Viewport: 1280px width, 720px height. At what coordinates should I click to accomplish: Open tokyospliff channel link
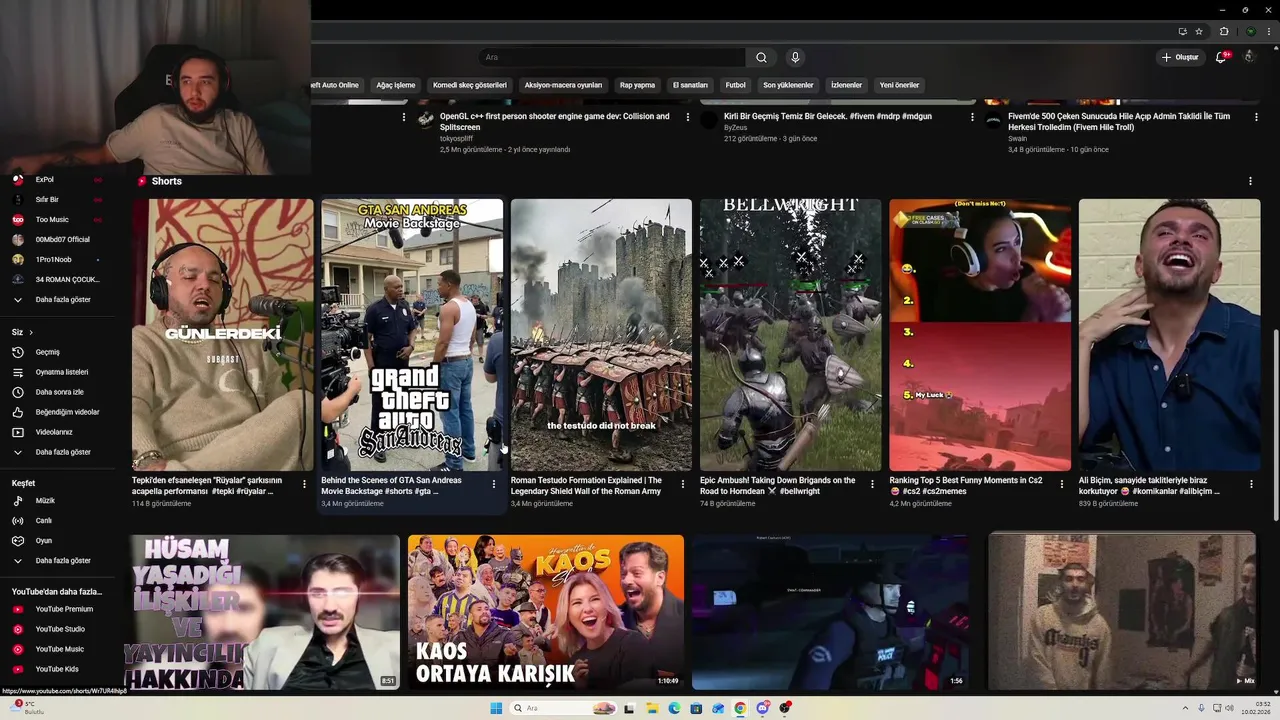click(x=456, y=139)
